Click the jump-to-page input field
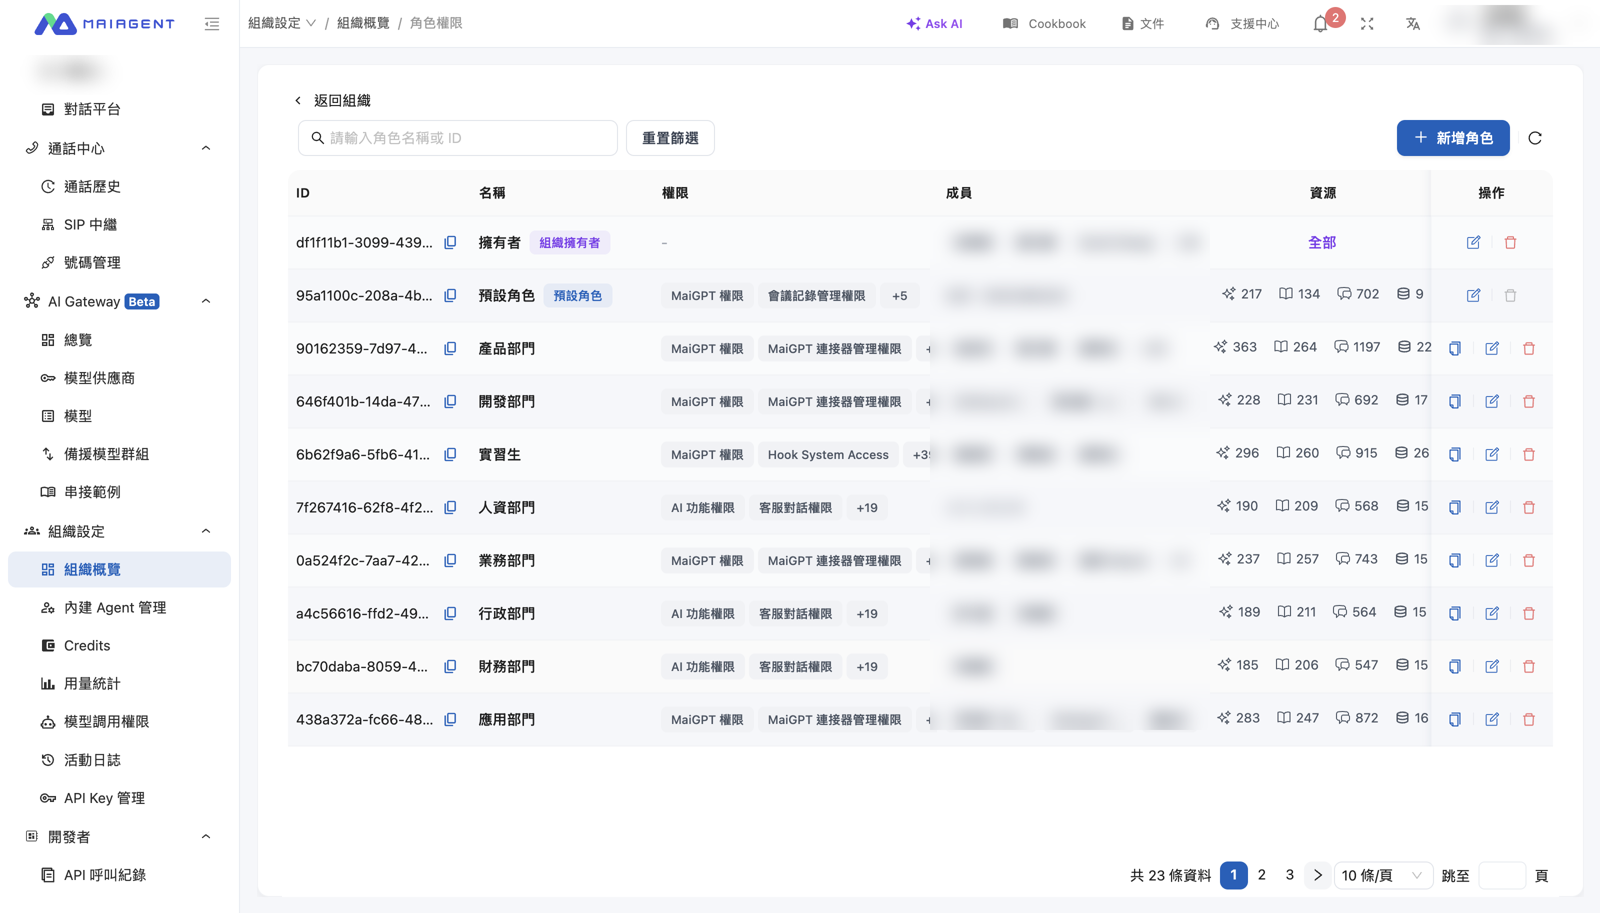 (1502, 875)
